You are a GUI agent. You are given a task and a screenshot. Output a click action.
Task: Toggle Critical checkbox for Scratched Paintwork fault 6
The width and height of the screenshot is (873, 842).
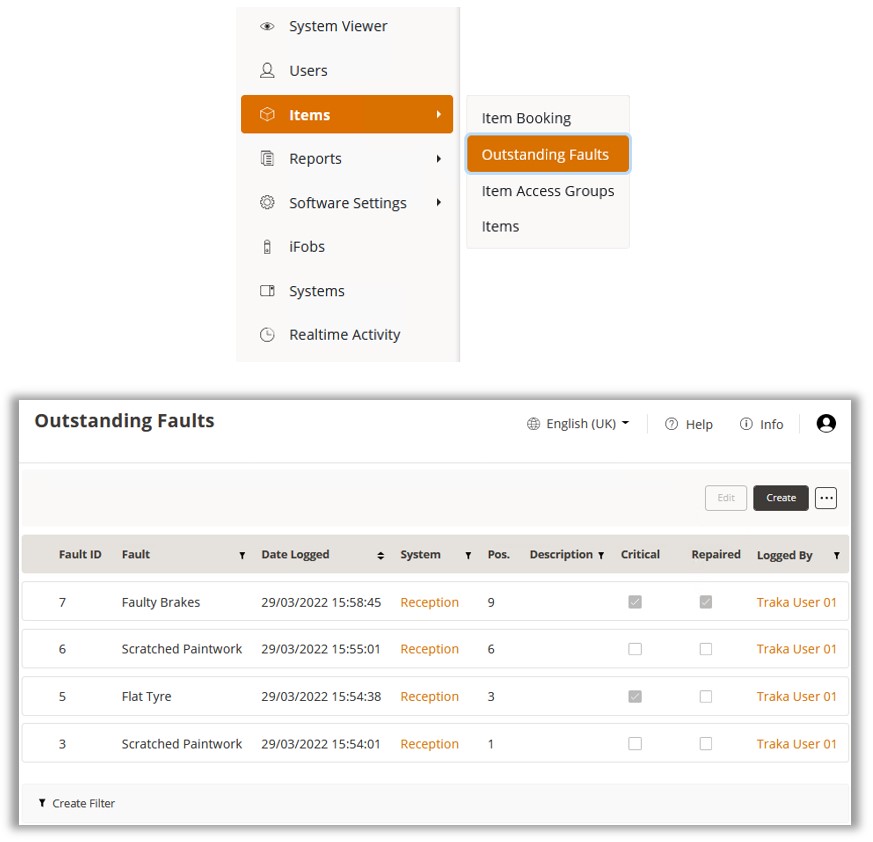pyautogui.click(x=635, y=649)
